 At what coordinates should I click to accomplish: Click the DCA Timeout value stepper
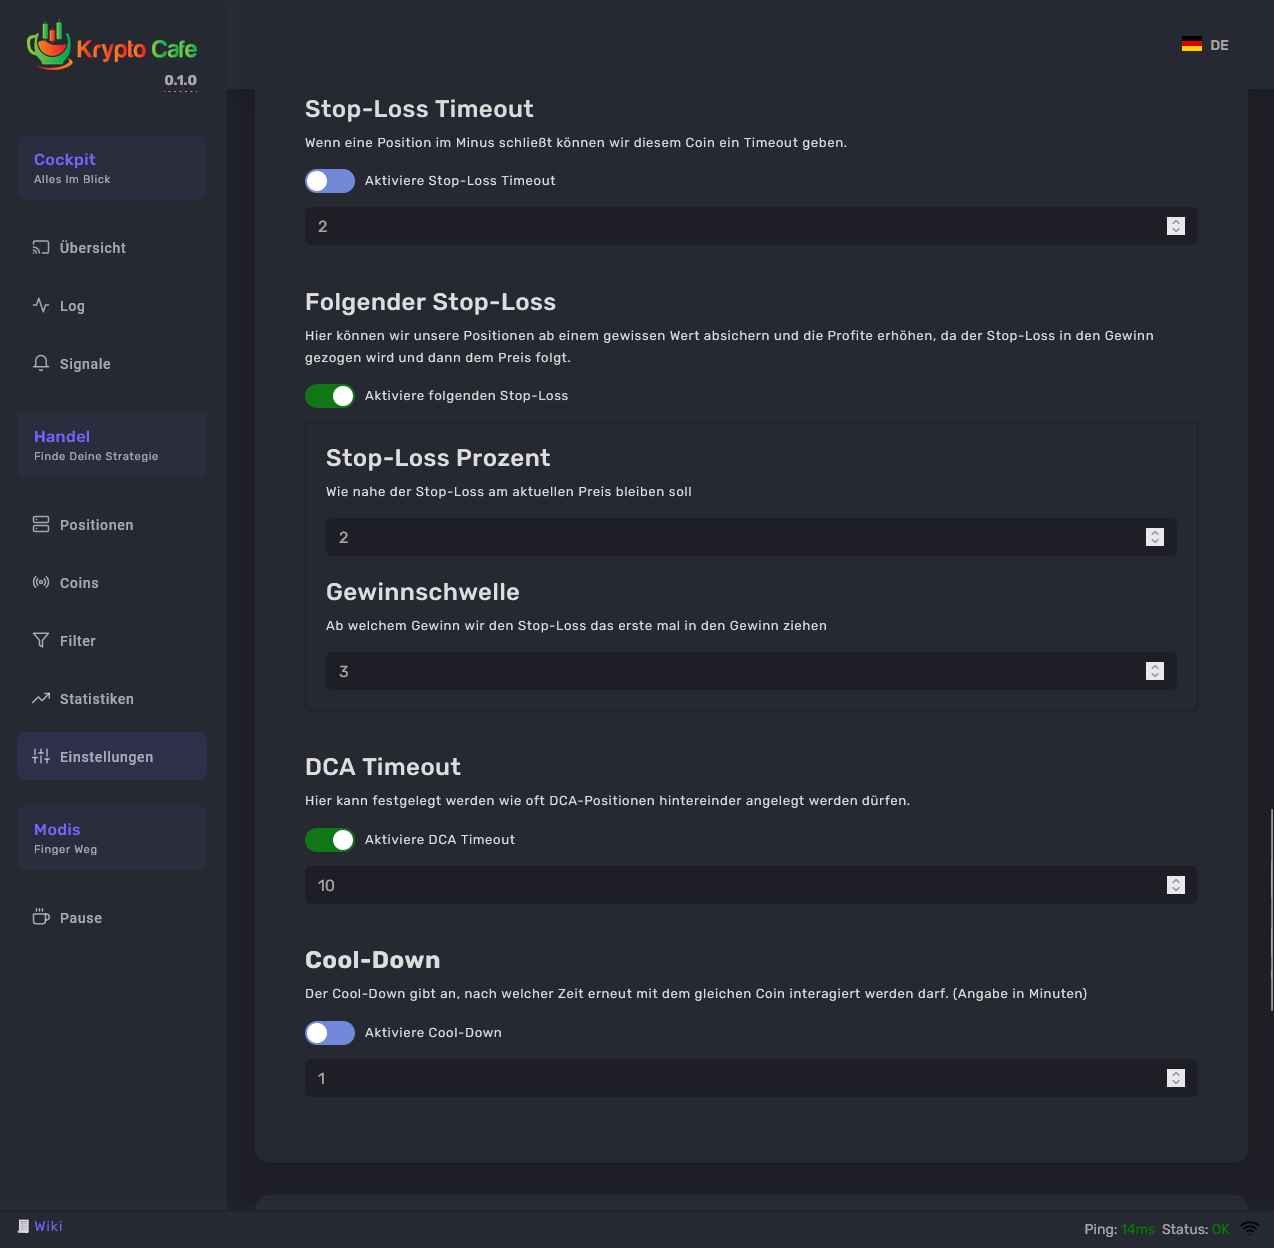tap(1176, 885)
